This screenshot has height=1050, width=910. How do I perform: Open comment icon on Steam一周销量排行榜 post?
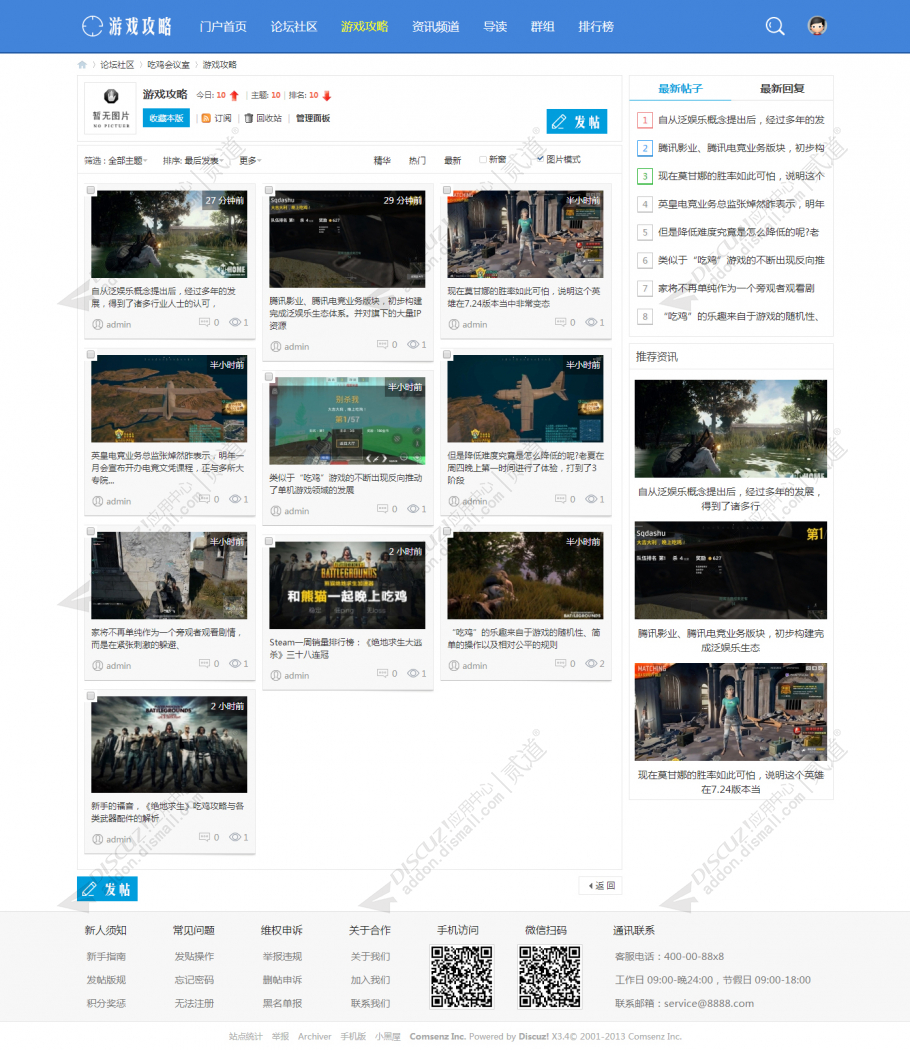[382, 674]
